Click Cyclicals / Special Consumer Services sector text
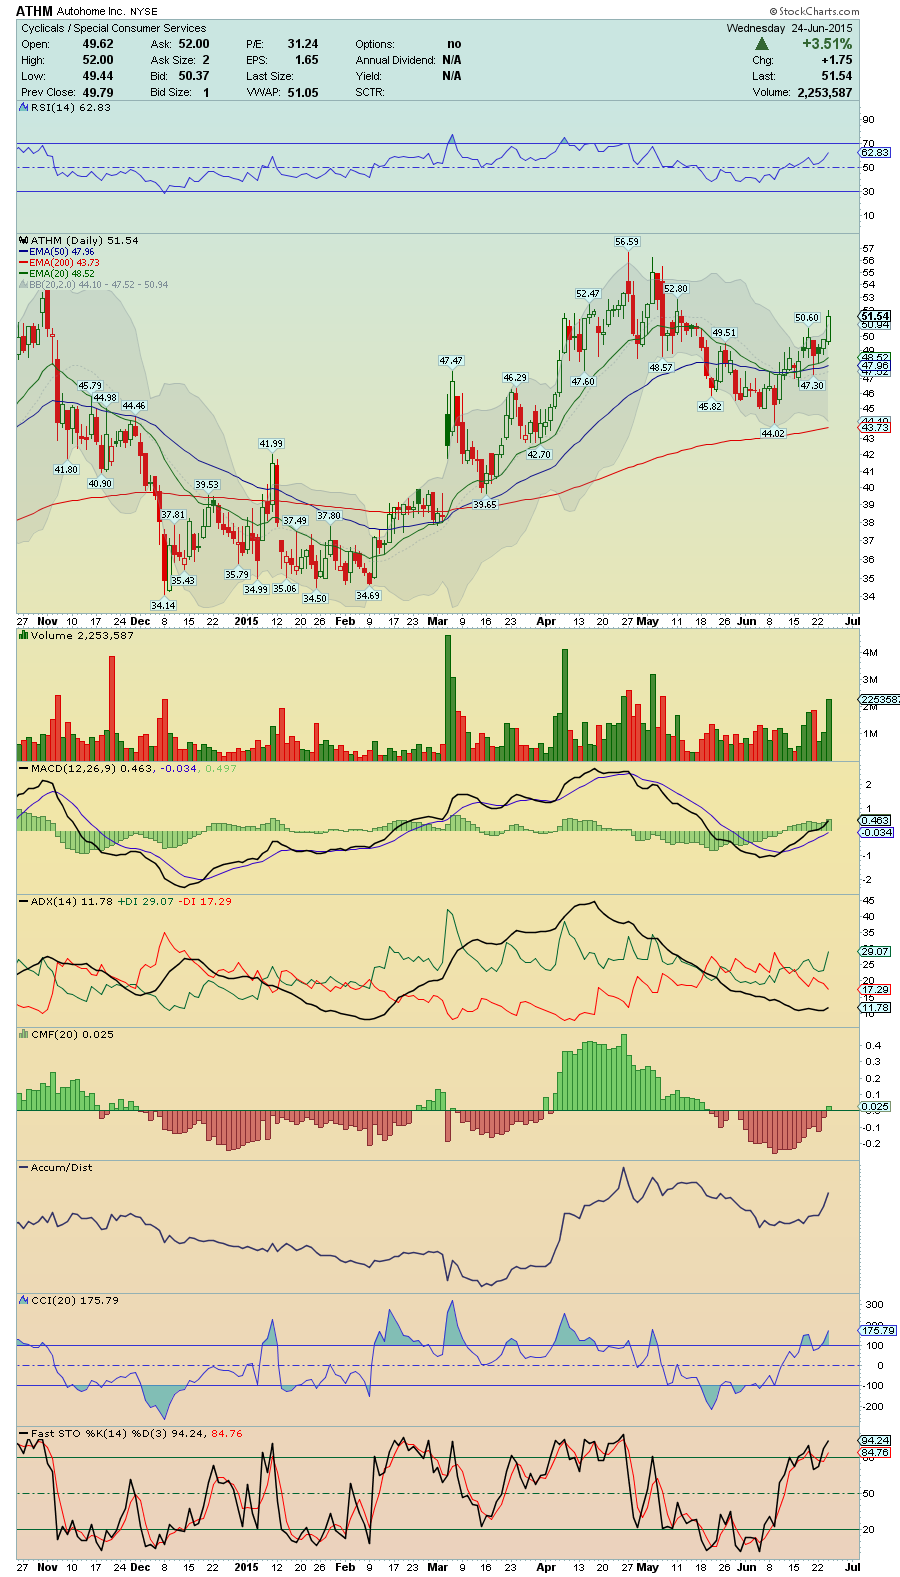Viewport: 900px width, 1577px height. [x=114, y=28]
